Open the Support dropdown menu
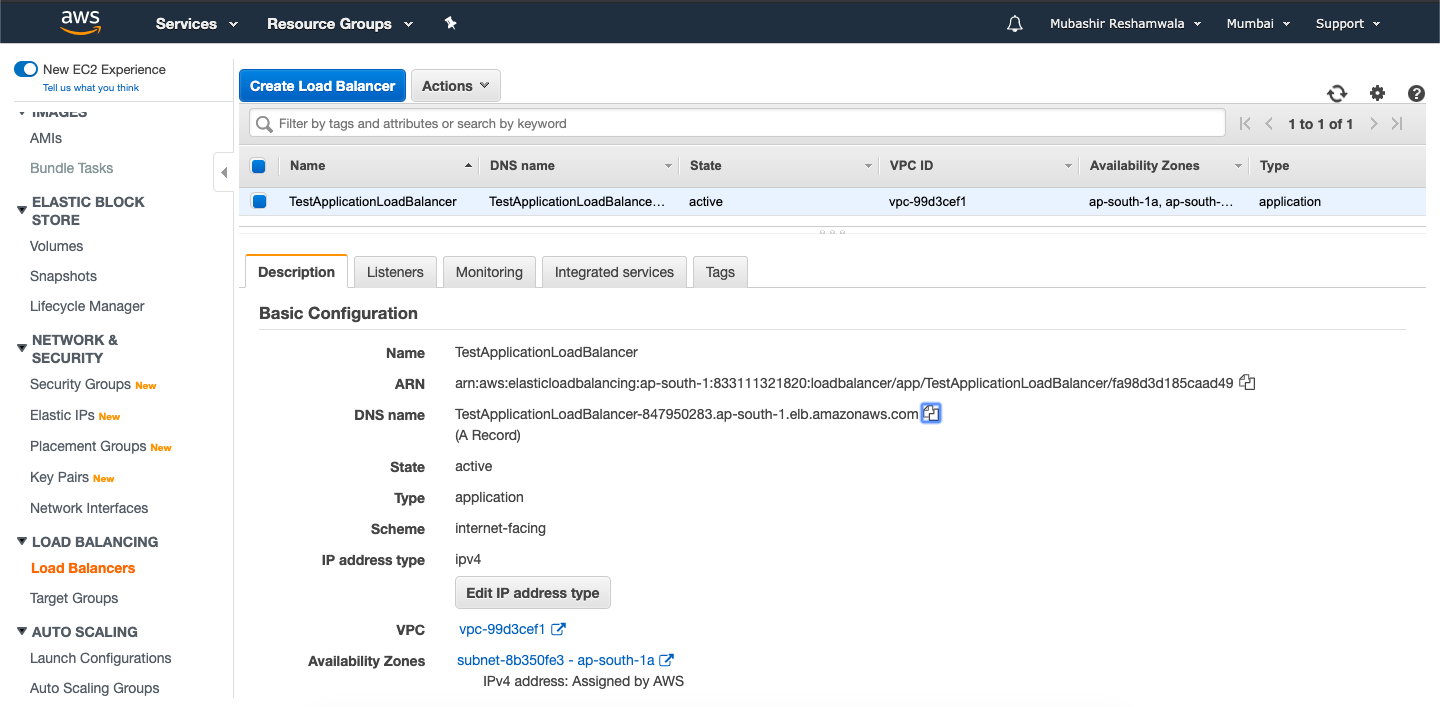 (1348, 23)
